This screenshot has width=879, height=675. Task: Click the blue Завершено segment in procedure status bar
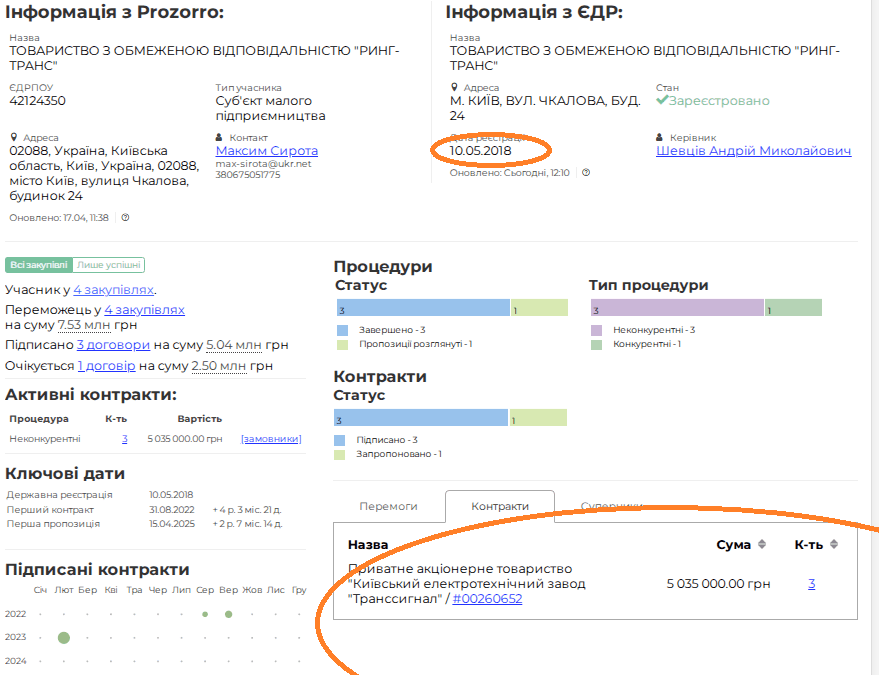(x=422, y=309)
